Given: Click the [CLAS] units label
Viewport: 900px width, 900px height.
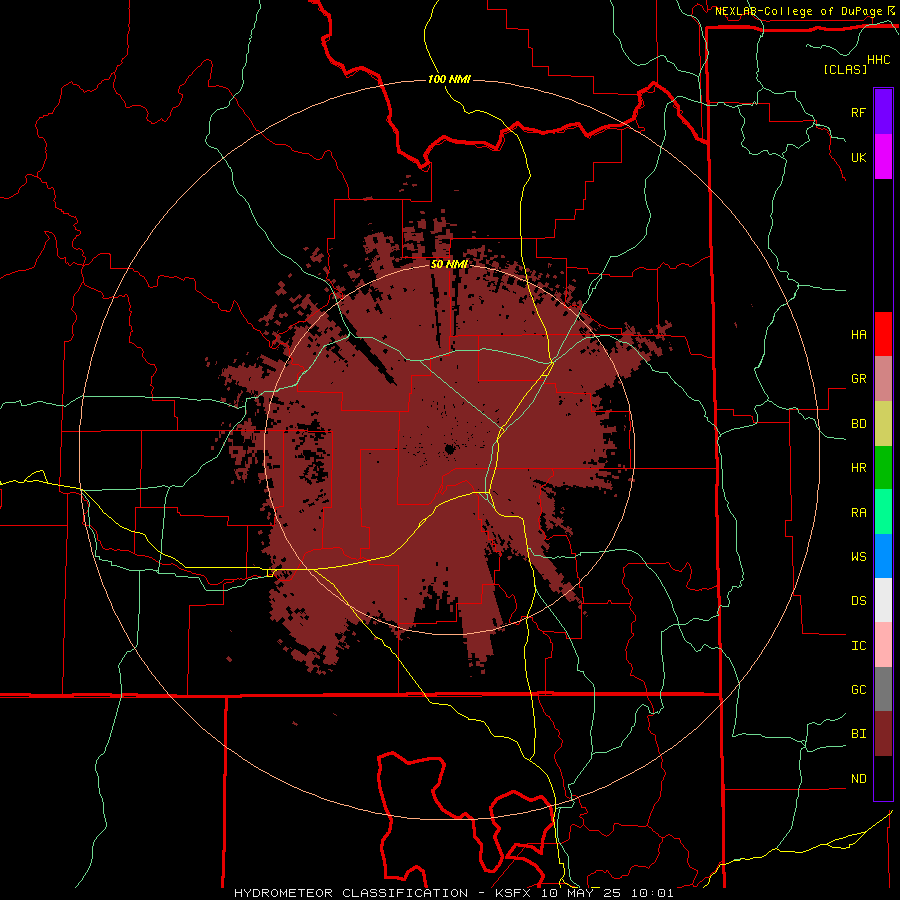Looking at the screenshot, I should click(x=845, y=69).
